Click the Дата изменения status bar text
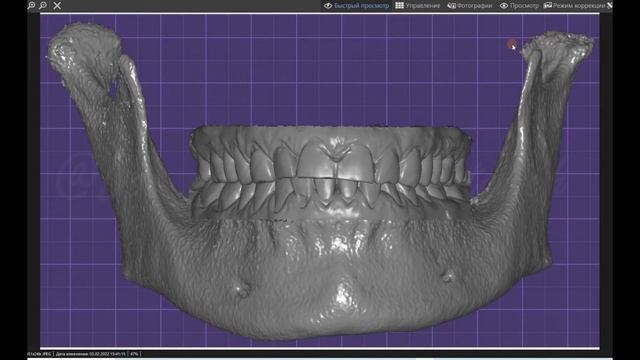The image size is (640, 360). coord(91,354)
